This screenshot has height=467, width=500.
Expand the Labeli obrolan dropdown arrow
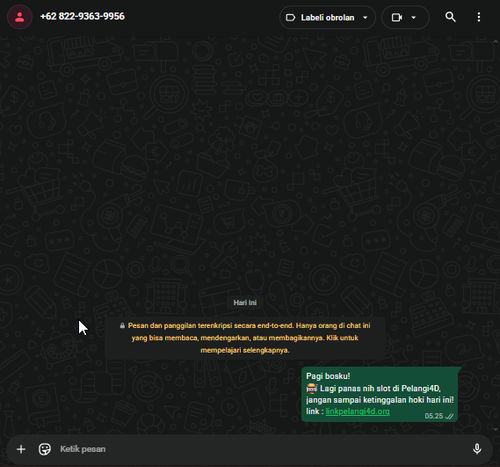(365, 18)
